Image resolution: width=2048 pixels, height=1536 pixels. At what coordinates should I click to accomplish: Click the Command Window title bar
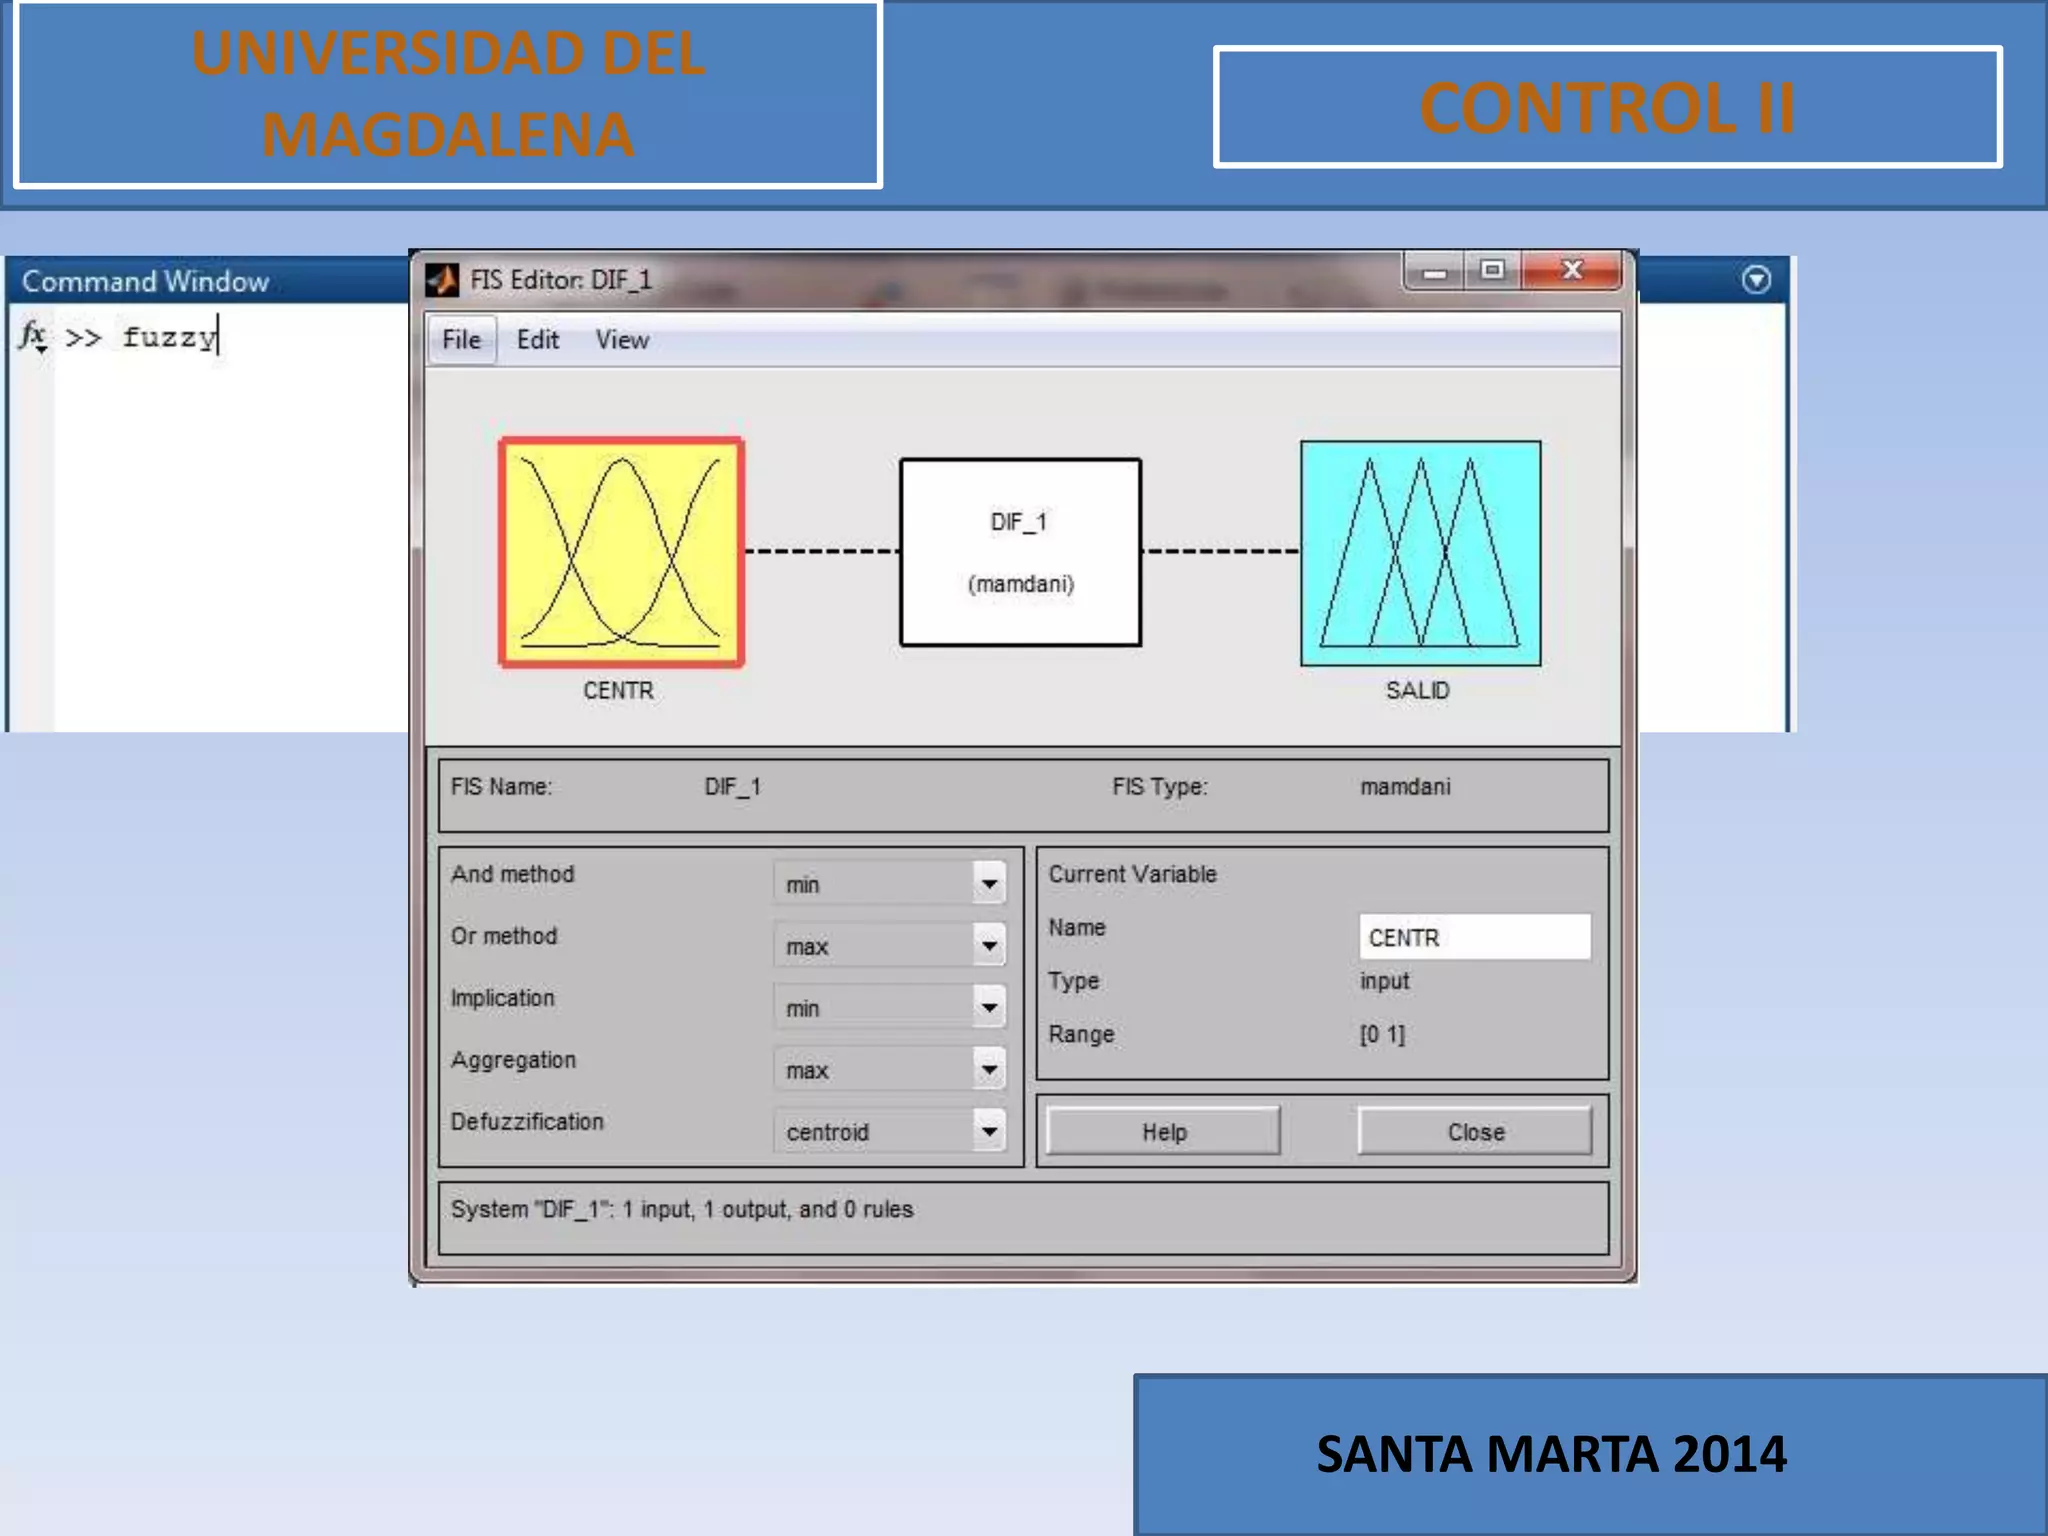pyautogui.click(x=208, y=281)
